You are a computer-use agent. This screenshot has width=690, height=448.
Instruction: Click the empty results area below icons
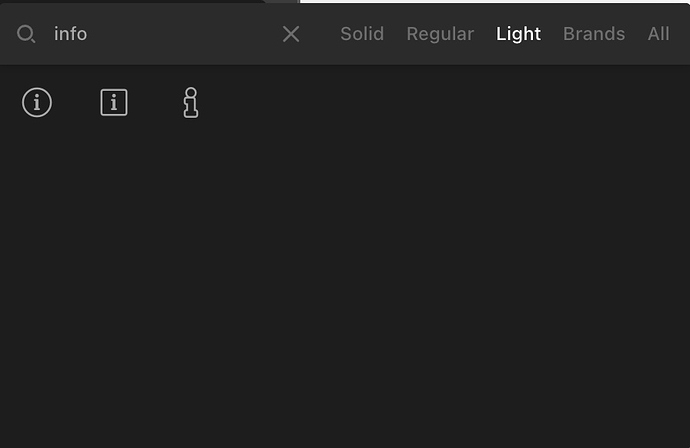(345, 282)
